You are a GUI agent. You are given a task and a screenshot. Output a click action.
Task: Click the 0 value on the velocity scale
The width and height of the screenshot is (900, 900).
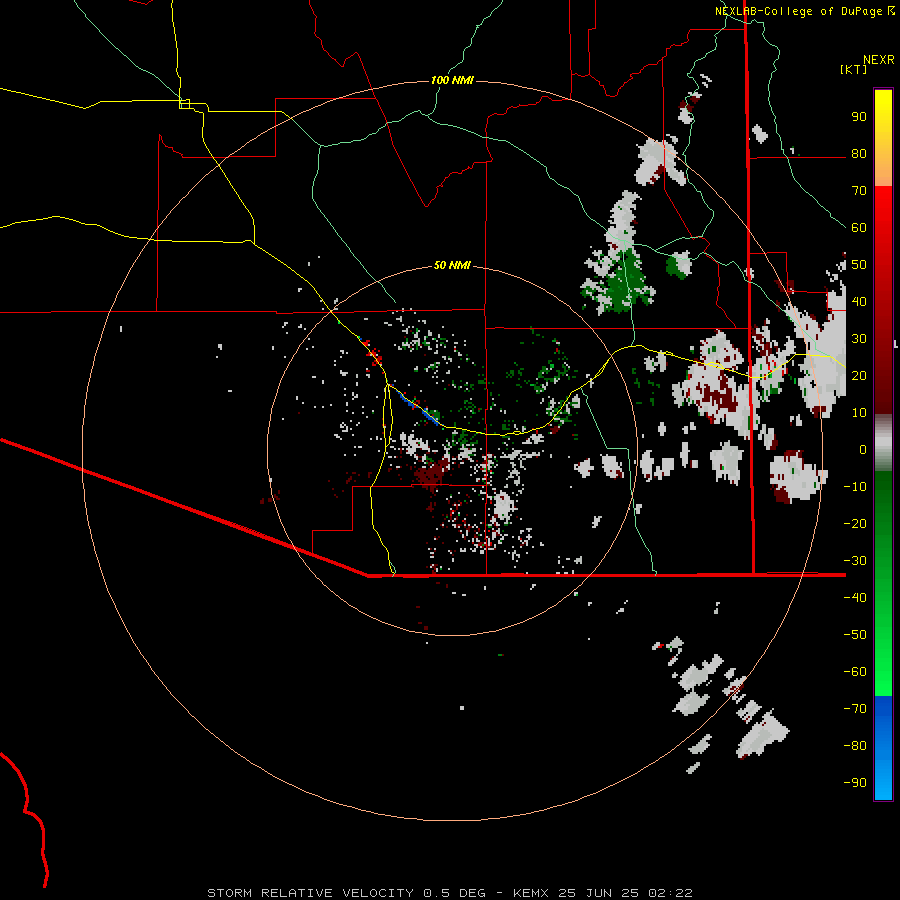[863, 449]
